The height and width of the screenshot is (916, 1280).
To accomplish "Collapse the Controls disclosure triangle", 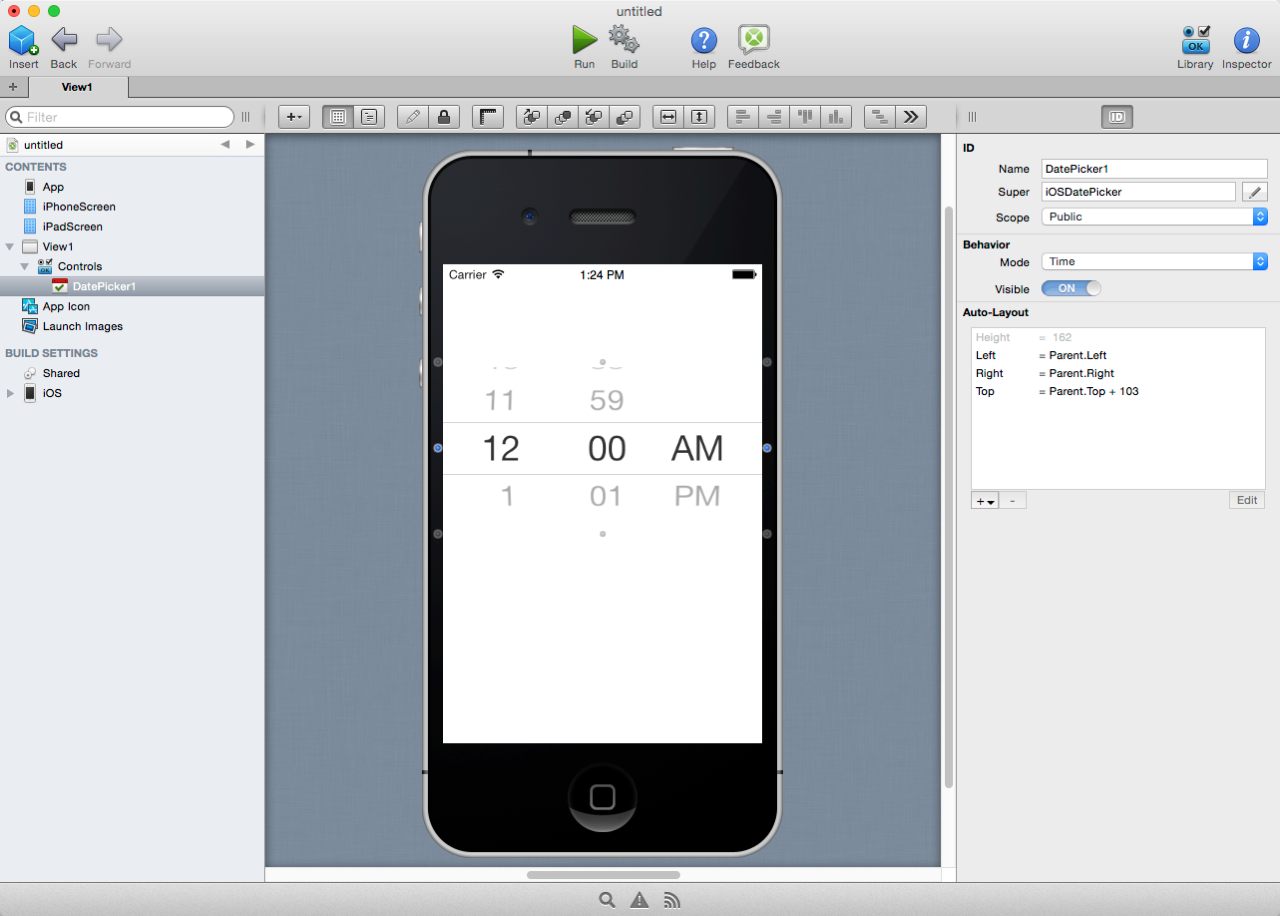I will 25,266.
